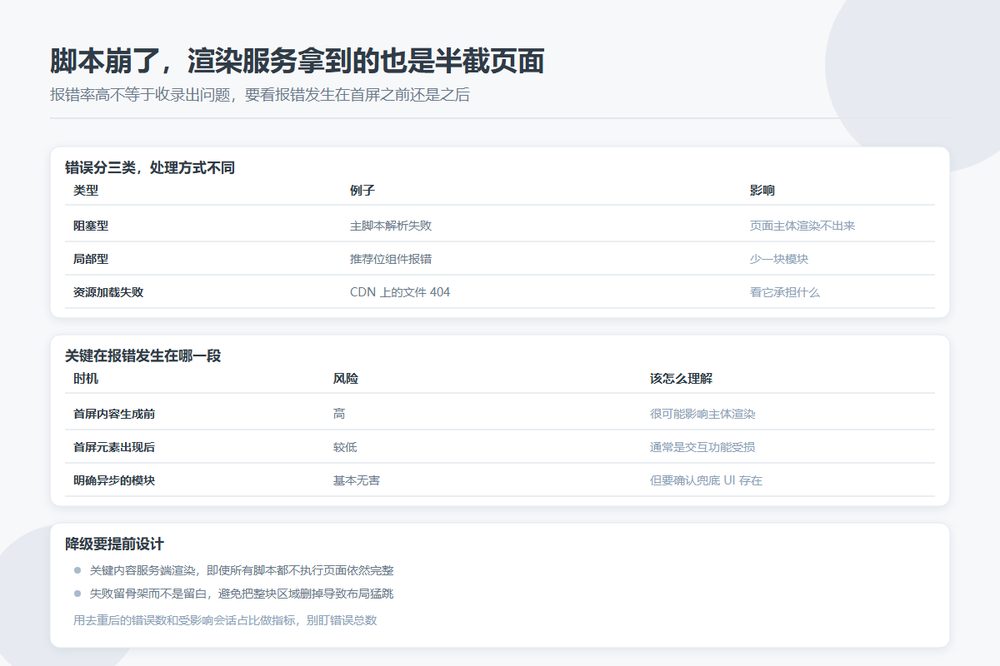Click the subtitle starting with 报错率高不等于收录出问题
The width and height of the screenshot is (1000, 666).
coord(260,95)
